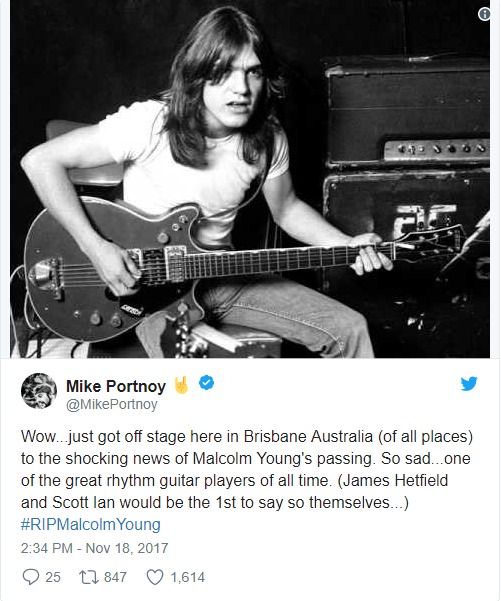Image resolution: width=501 pixels, height=601 pixels.
Task: Click the reply speech bubble icon
Action: (x=31, y=577)
